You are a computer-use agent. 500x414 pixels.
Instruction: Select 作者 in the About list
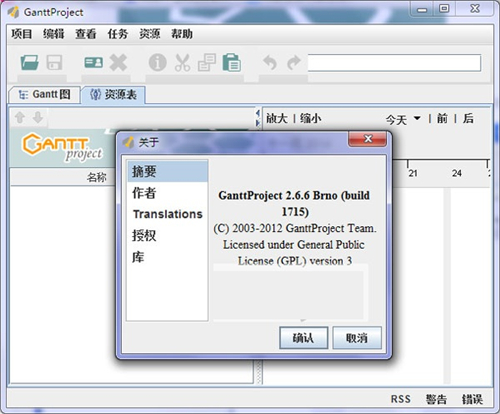[167, 193]
